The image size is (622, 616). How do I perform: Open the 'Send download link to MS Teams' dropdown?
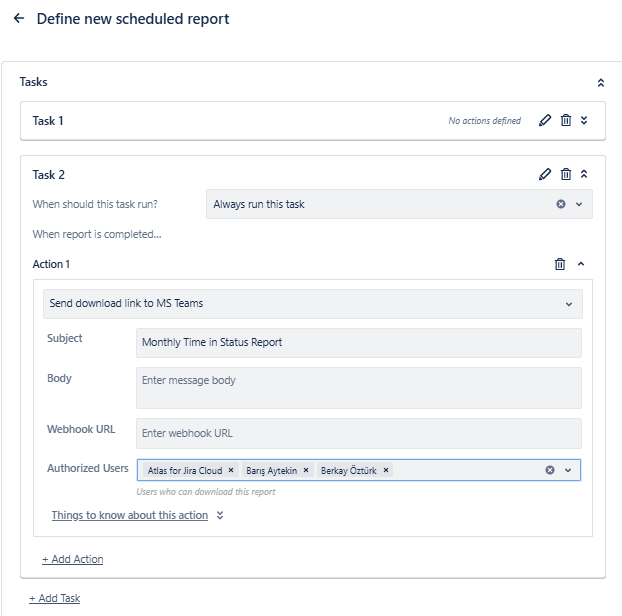click(x=312, y=304)
